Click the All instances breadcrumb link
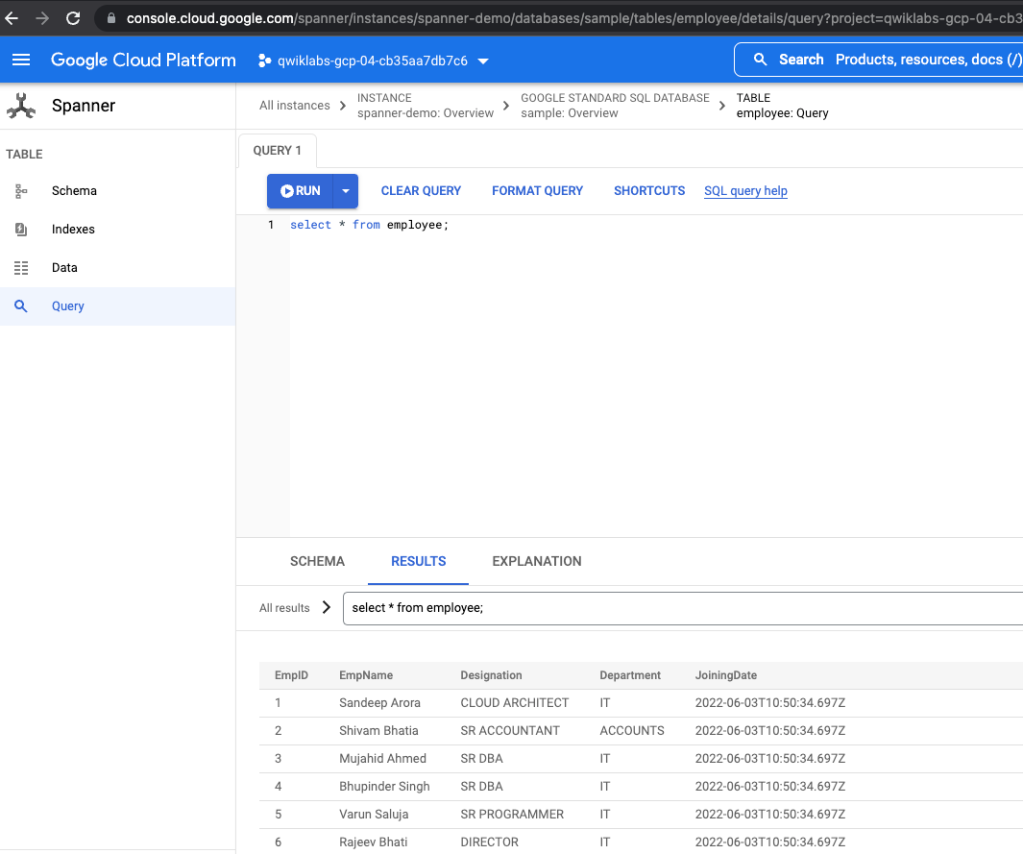The width and height of the screenshot is (1023, 854). [294, 106]
